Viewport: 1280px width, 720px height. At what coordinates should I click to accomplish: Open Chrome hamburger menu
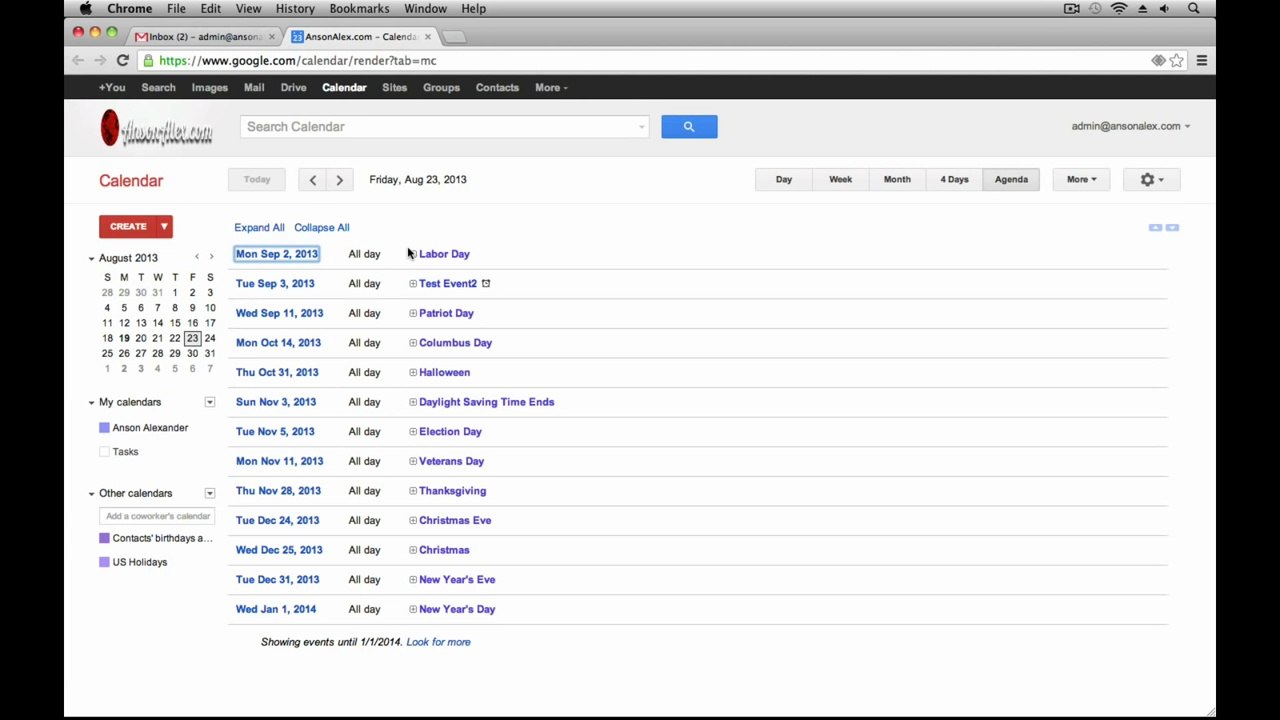tap(1201, 61)
